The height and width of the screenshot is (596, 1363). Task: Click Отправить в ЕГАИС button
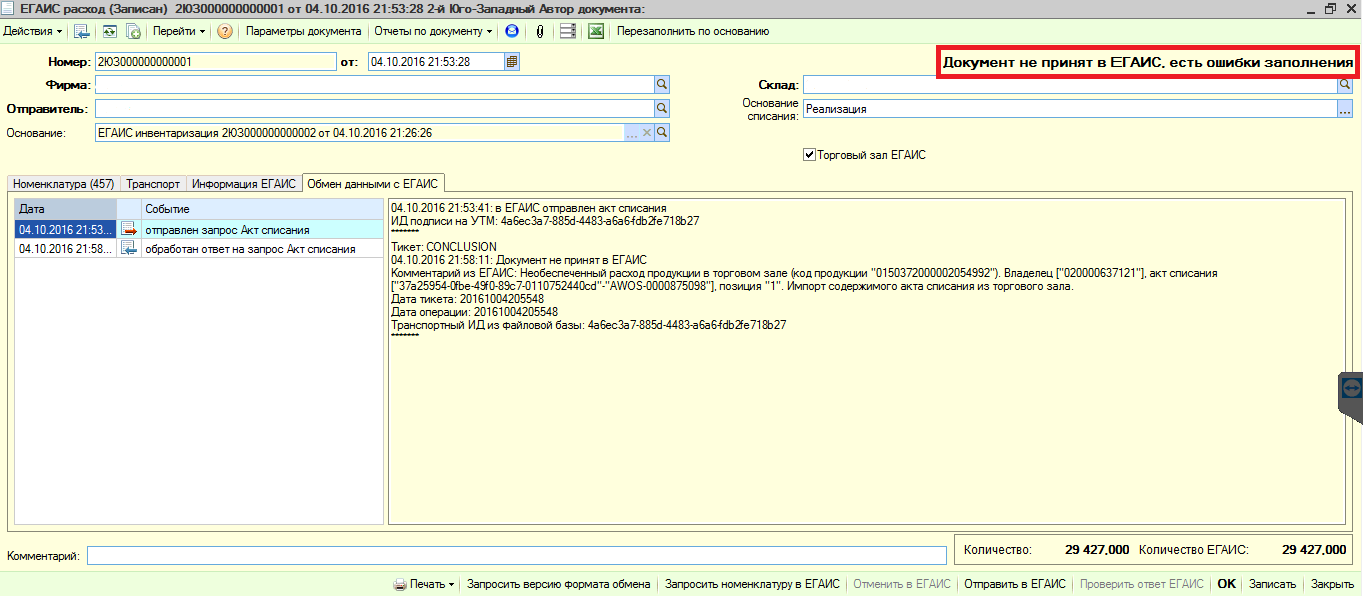click(1014, 584)
